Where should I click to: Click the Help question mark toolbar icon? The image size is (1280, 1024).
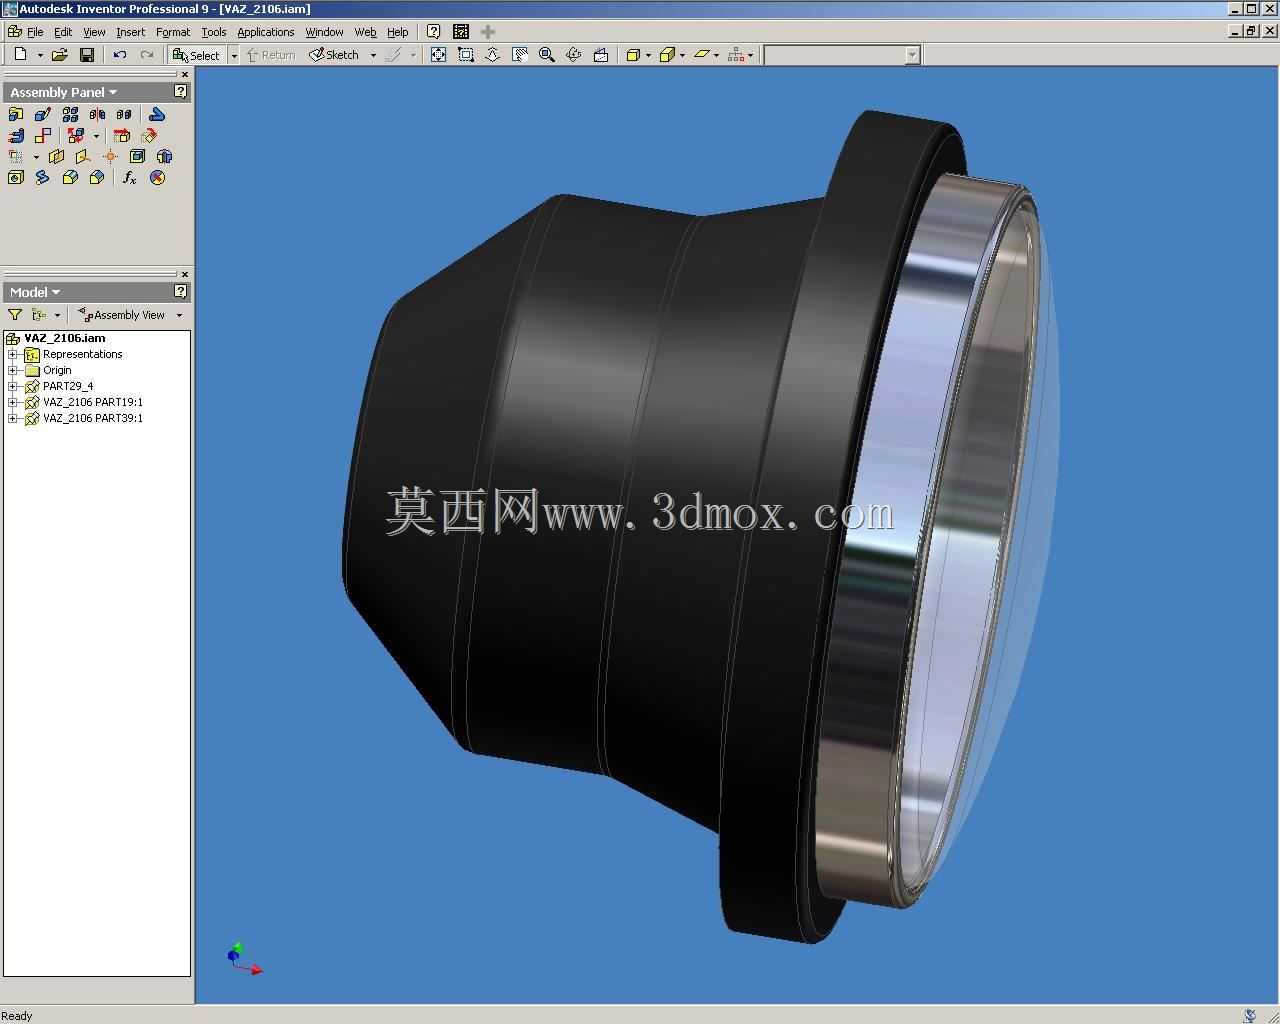[434, 32]
